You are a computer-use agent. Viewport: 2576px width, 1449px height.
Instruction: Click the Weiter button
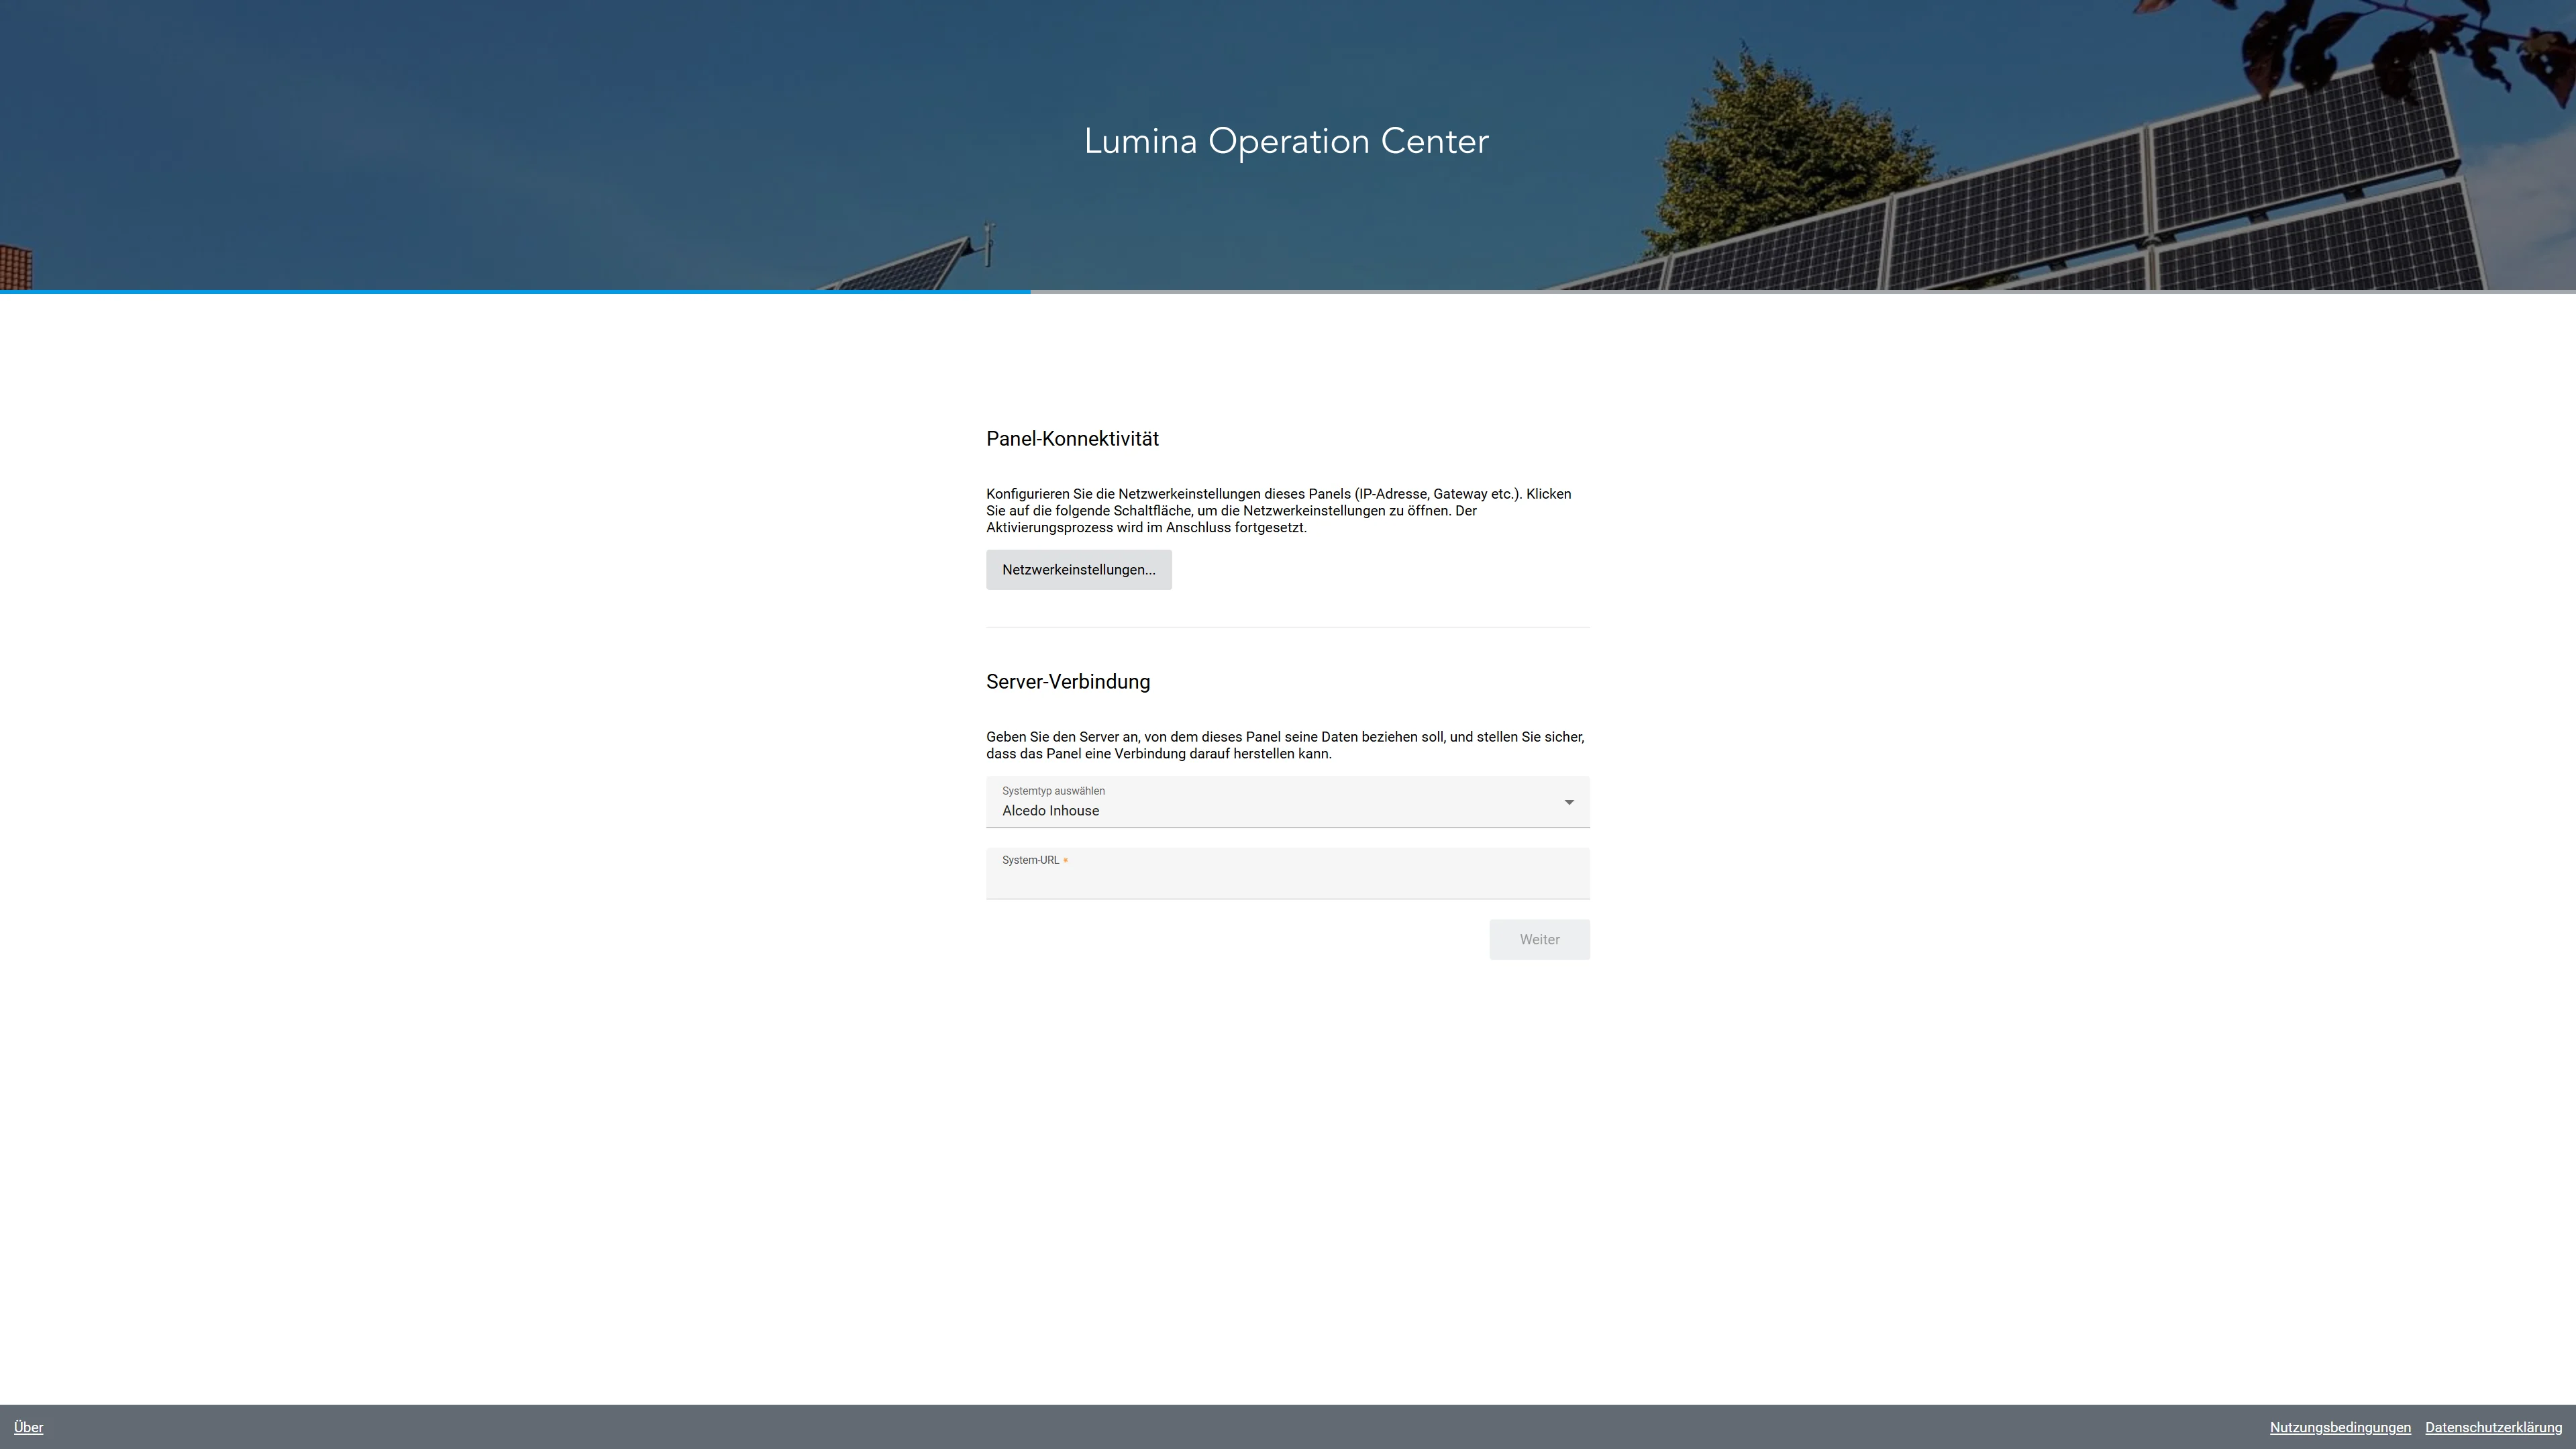point(1539,940)
